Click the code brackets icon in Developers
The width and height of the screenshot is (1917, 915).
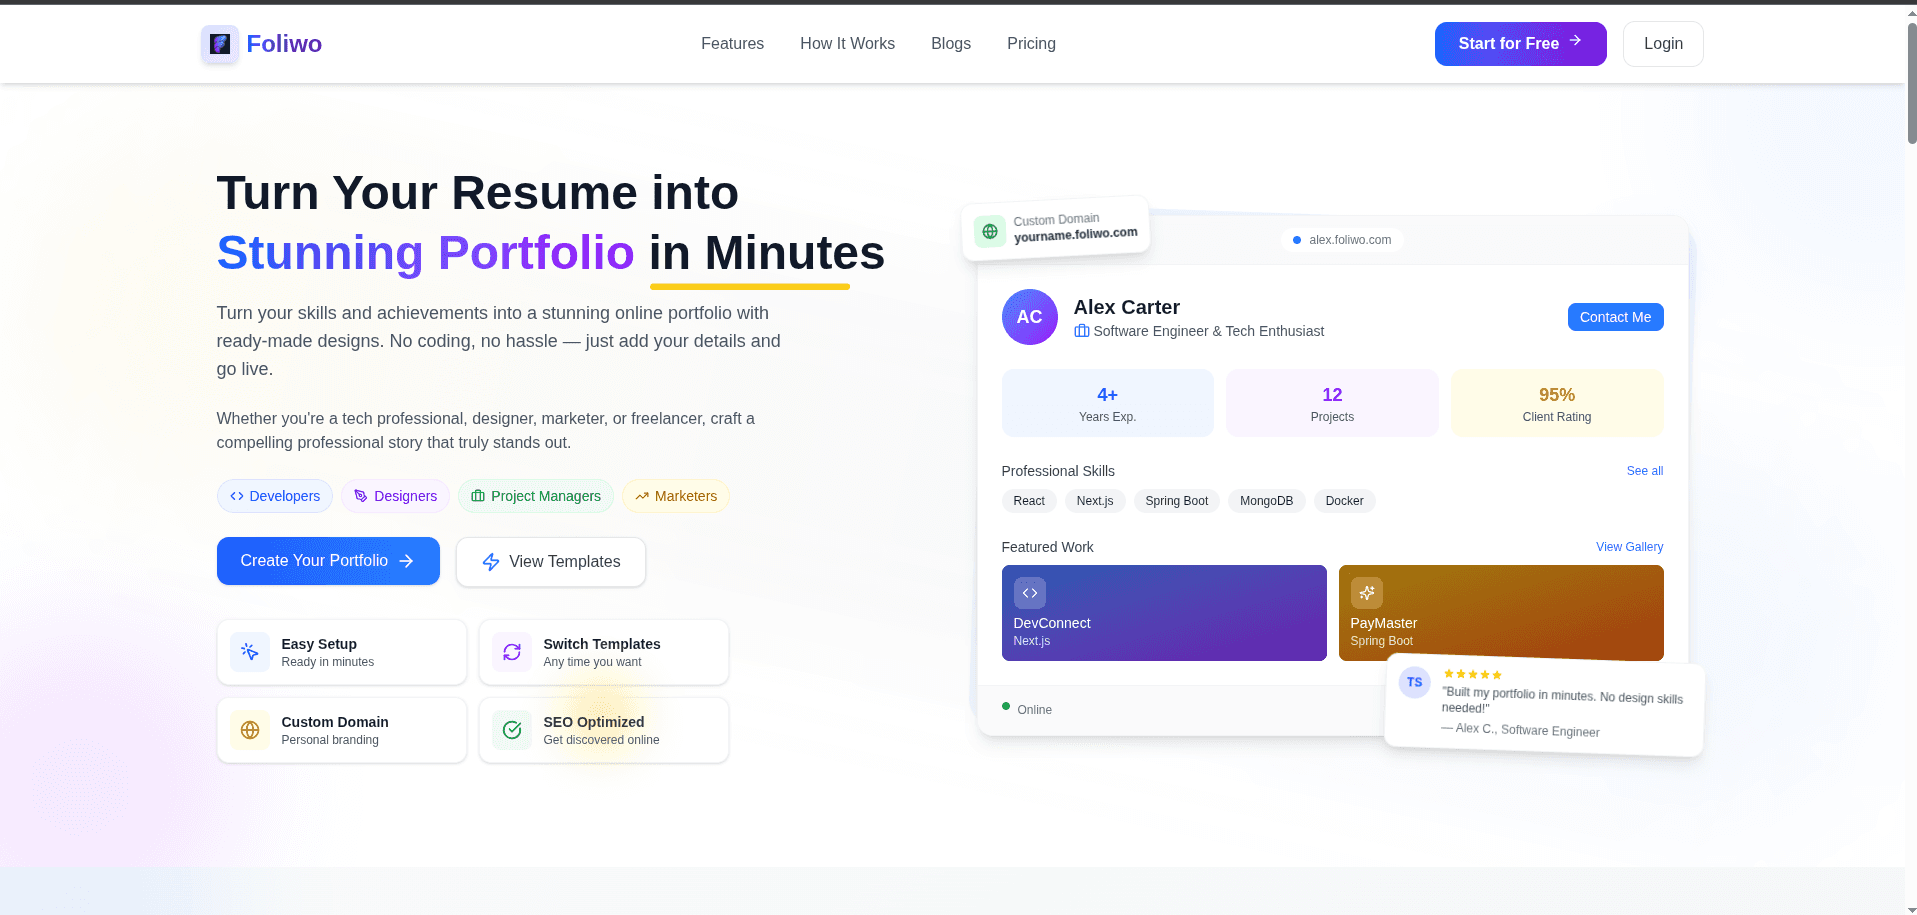coord(237,496)
